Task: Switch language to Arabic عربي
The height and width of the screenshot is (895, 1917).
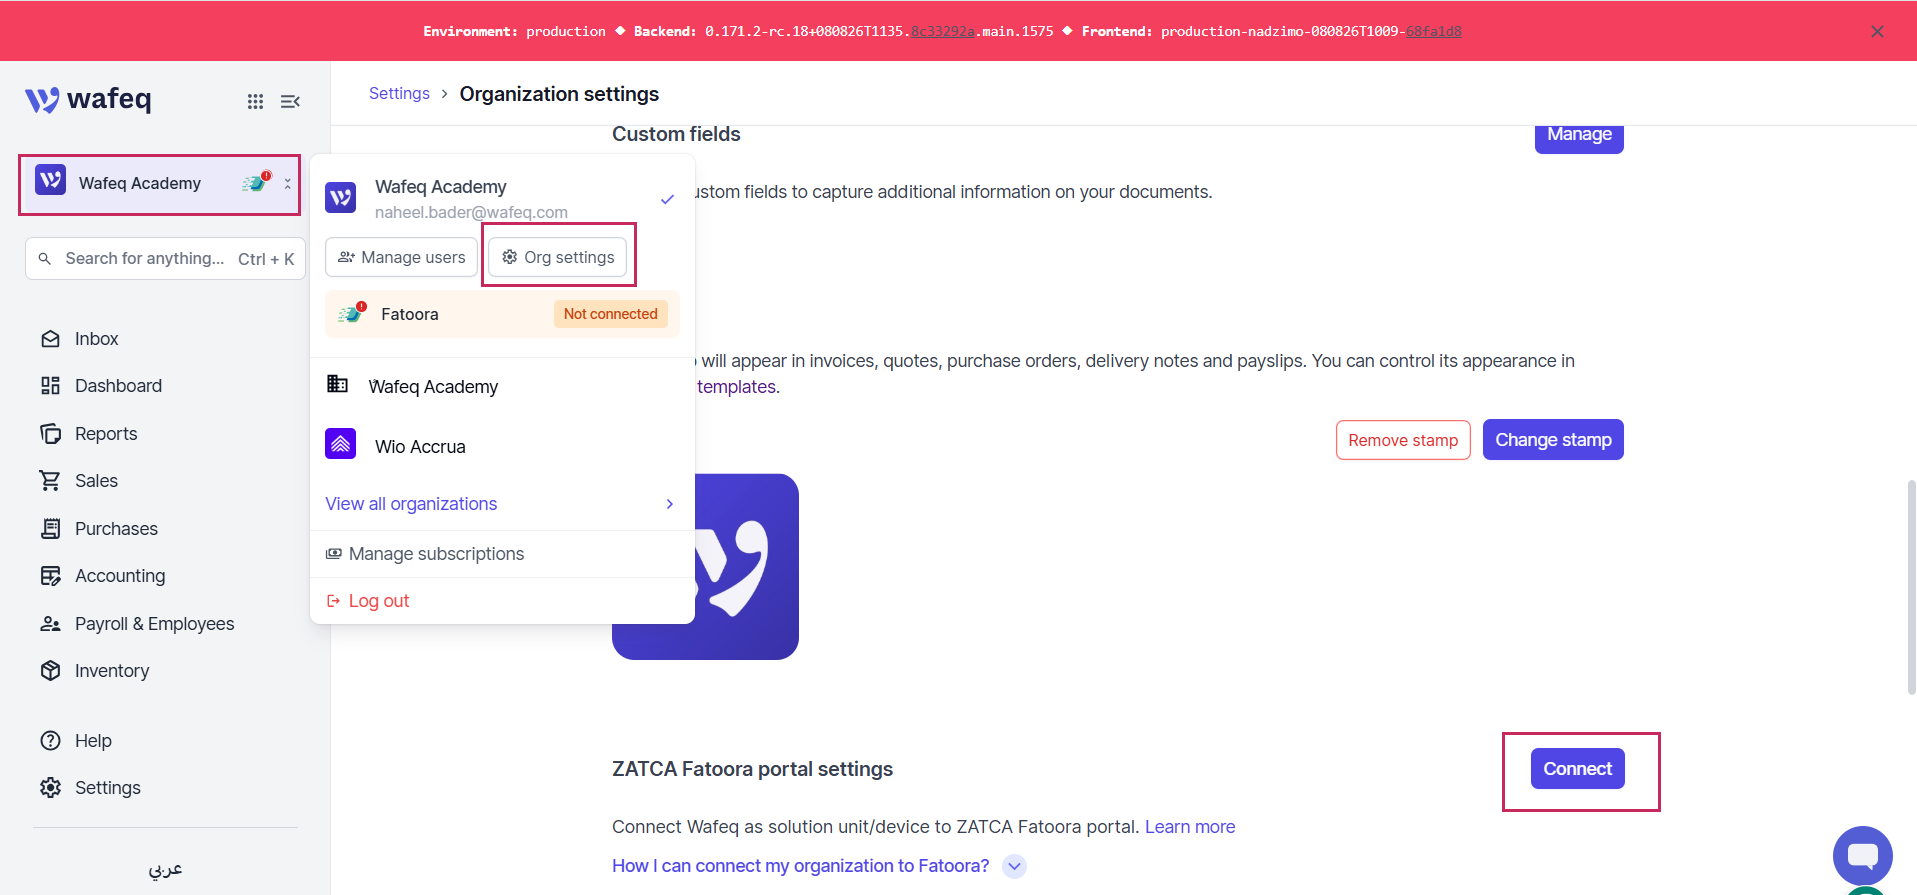Action: click(165, 868)
